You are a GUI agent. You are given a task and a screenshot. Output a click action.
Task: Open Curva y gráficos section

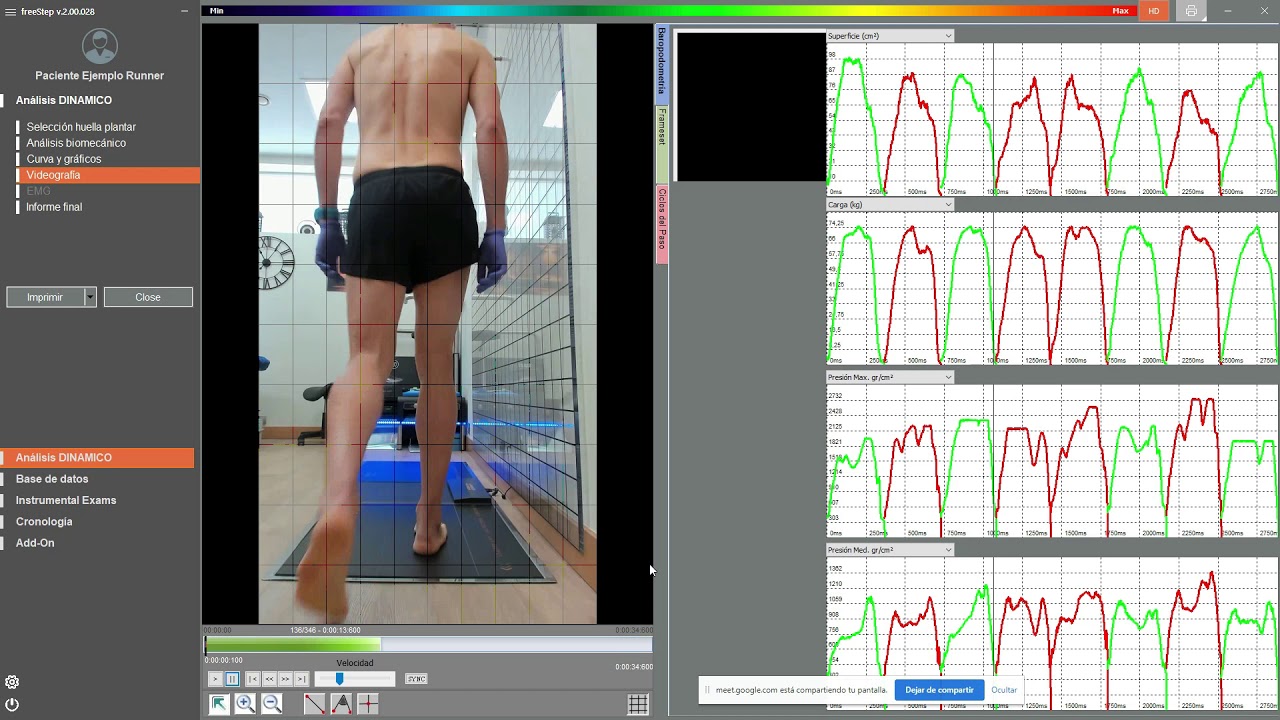[64, 159]
